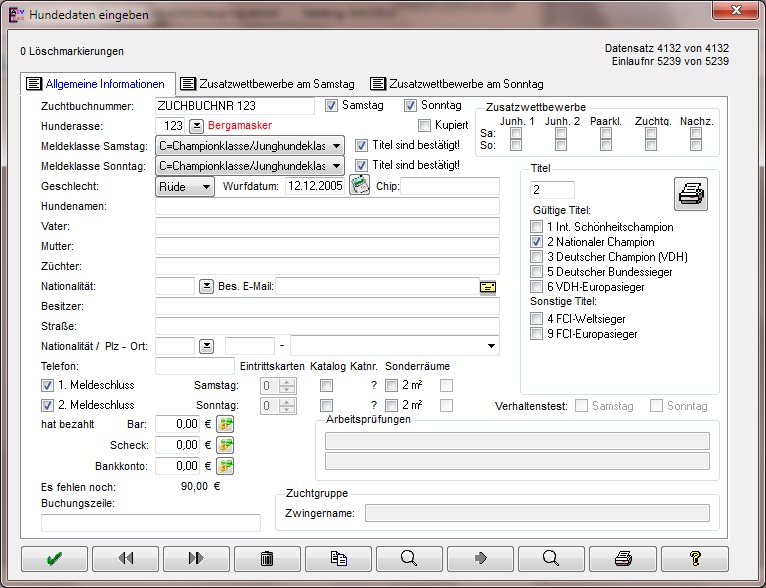This screenshot has height=588, width=766.
Task: Click the Hundenamen input field
Action: [x=327, y=206]
